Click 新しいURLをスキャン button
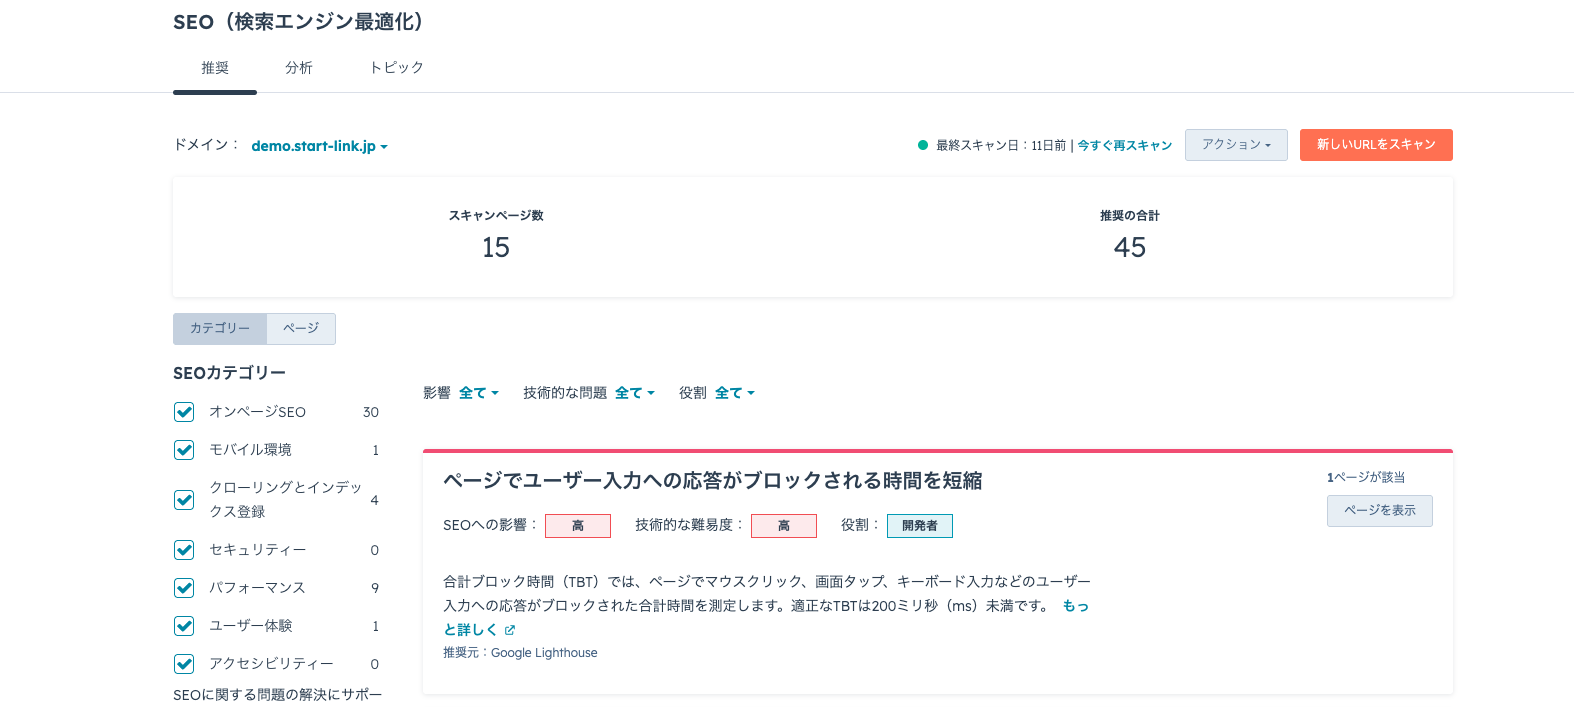1574x707 pixels. (x=1376, y=145)
